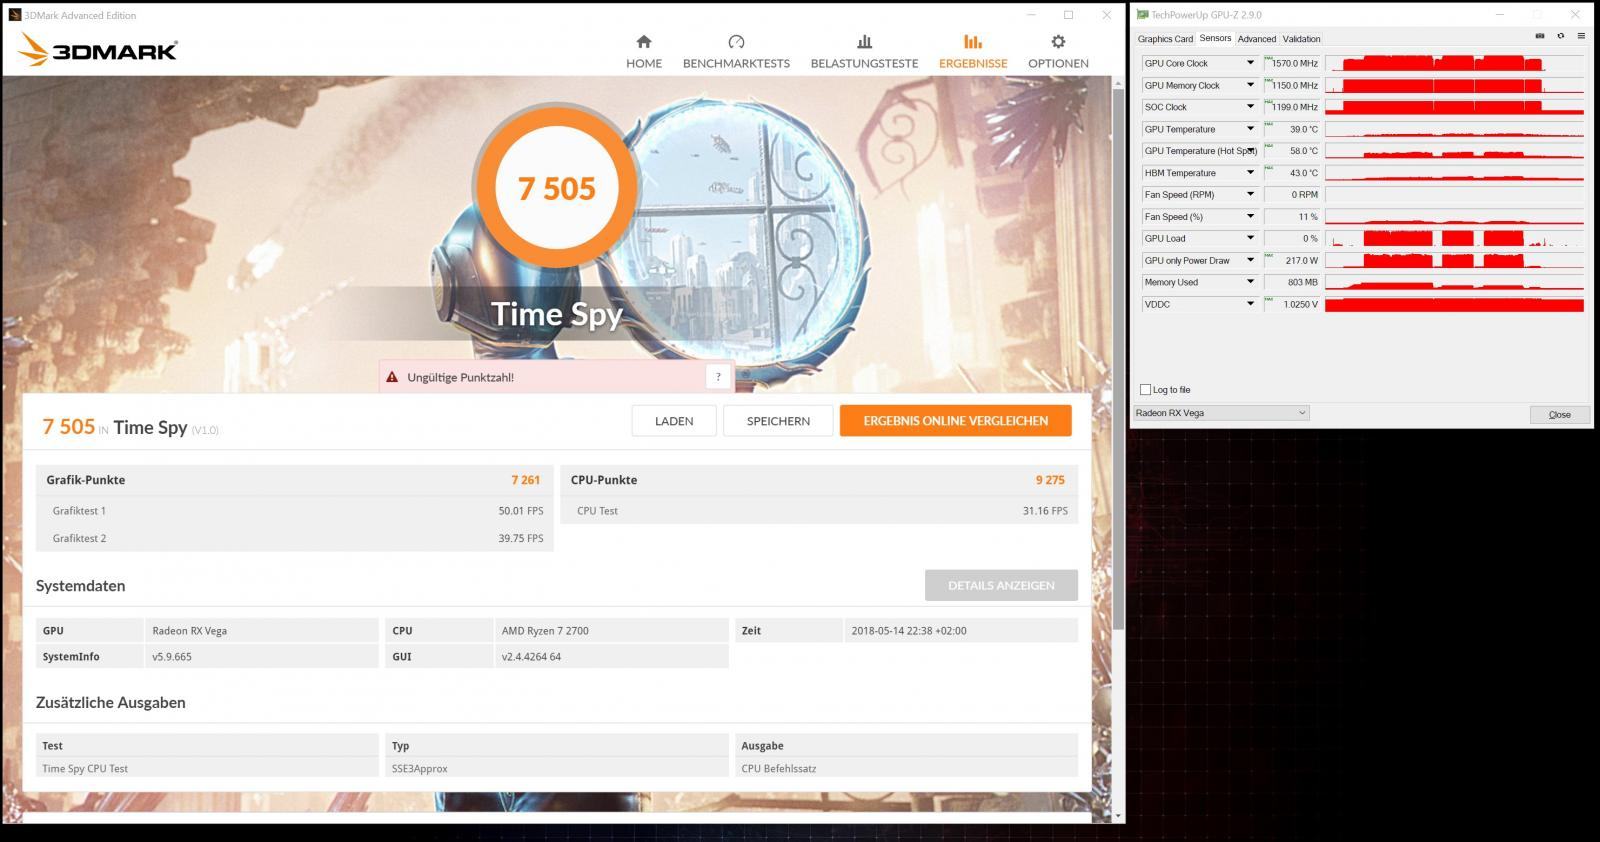The width and height of the screenshot is (1600, 842).
Task: Click the CPU-Punkte score 9 275
Action: tap(1050, 480)
